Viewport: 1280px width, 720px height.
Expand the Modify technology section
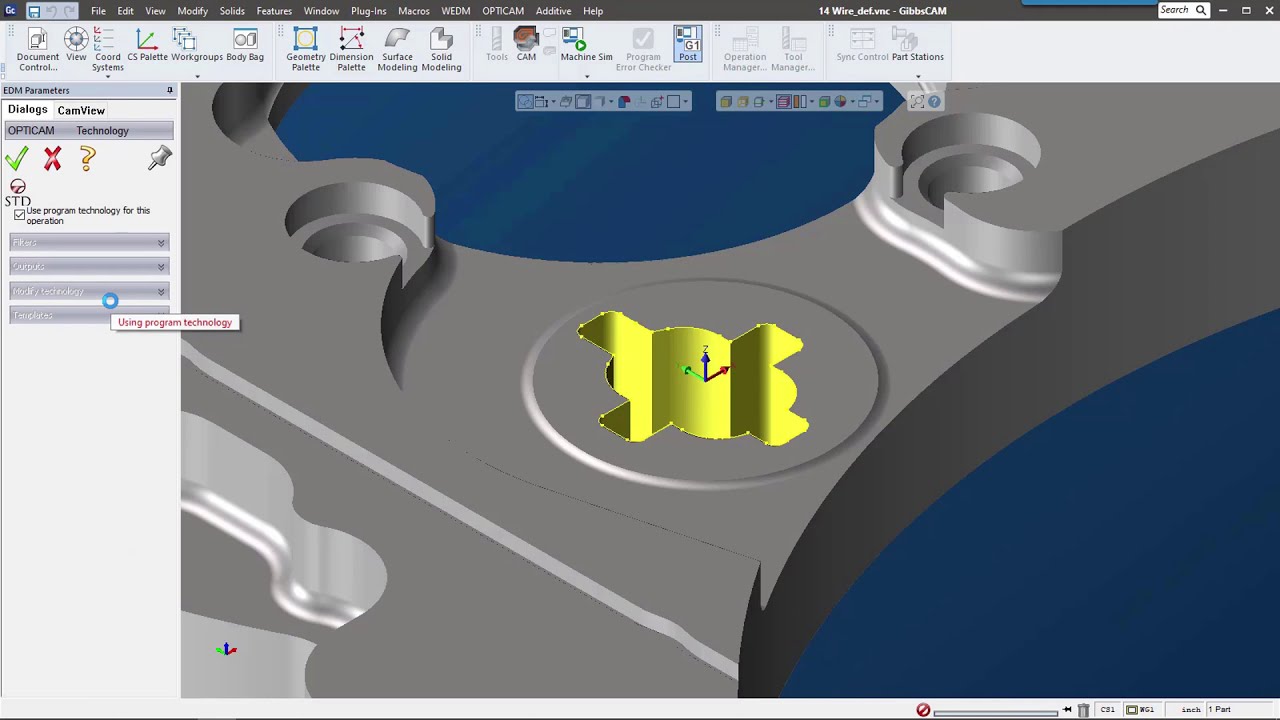click(x=89, y=291)
